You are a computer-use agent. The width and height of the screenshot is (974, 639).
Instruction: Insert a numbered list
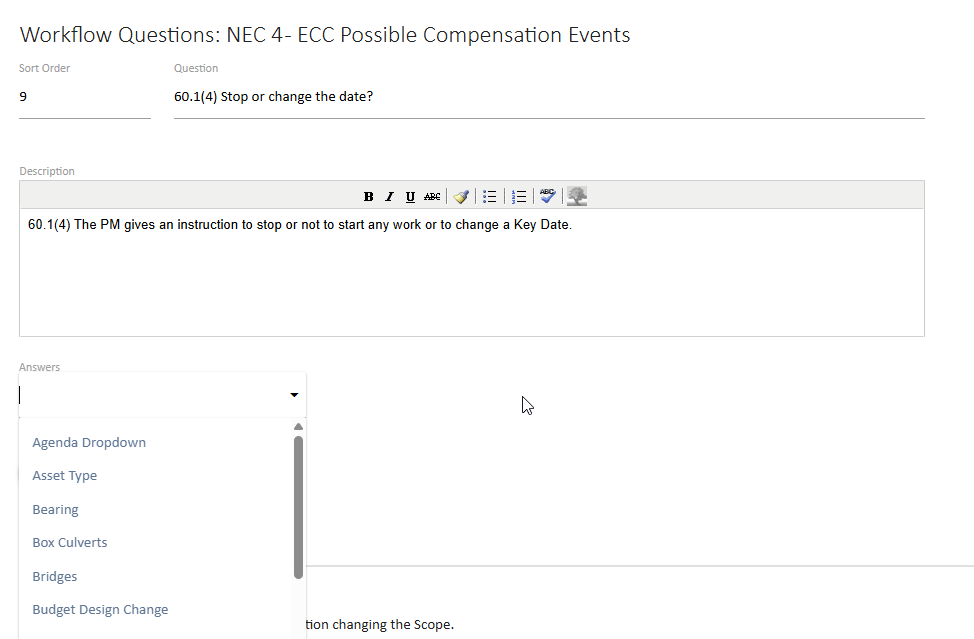pyautogui.click(x=518, y=196)
